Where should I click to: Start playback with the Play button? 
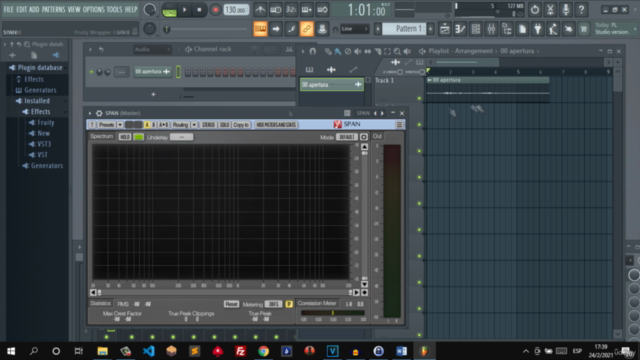tap(184, 9)
